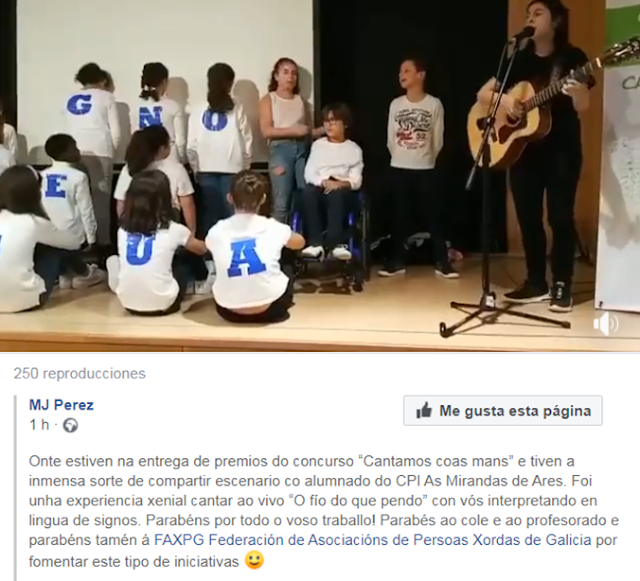Click the thumbs-up icon in the like button
Screen dimensions: 640x581
click(424, 410)
